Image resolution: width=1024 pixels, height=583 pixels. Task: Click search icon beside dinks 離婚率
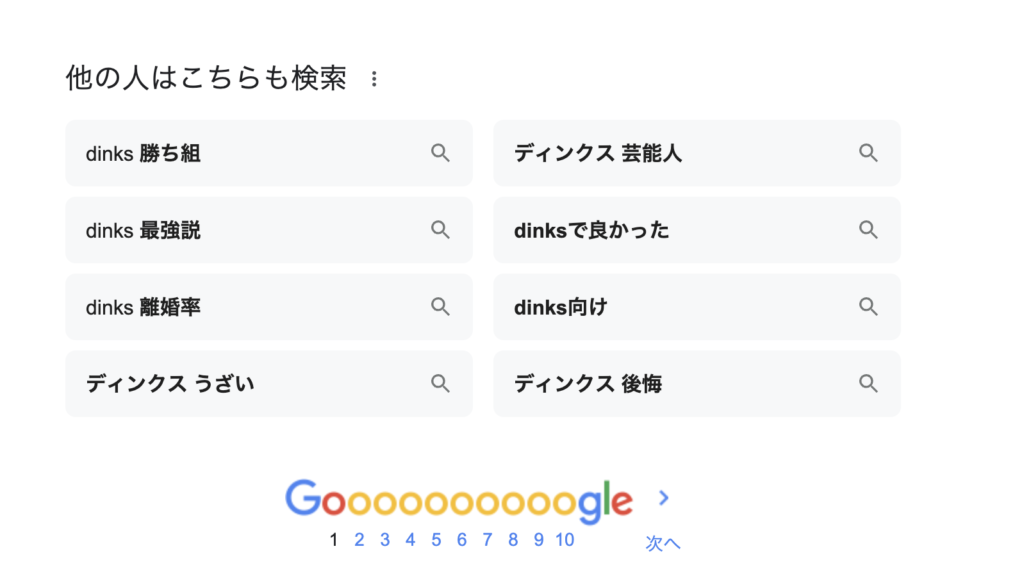click(440, 306)
